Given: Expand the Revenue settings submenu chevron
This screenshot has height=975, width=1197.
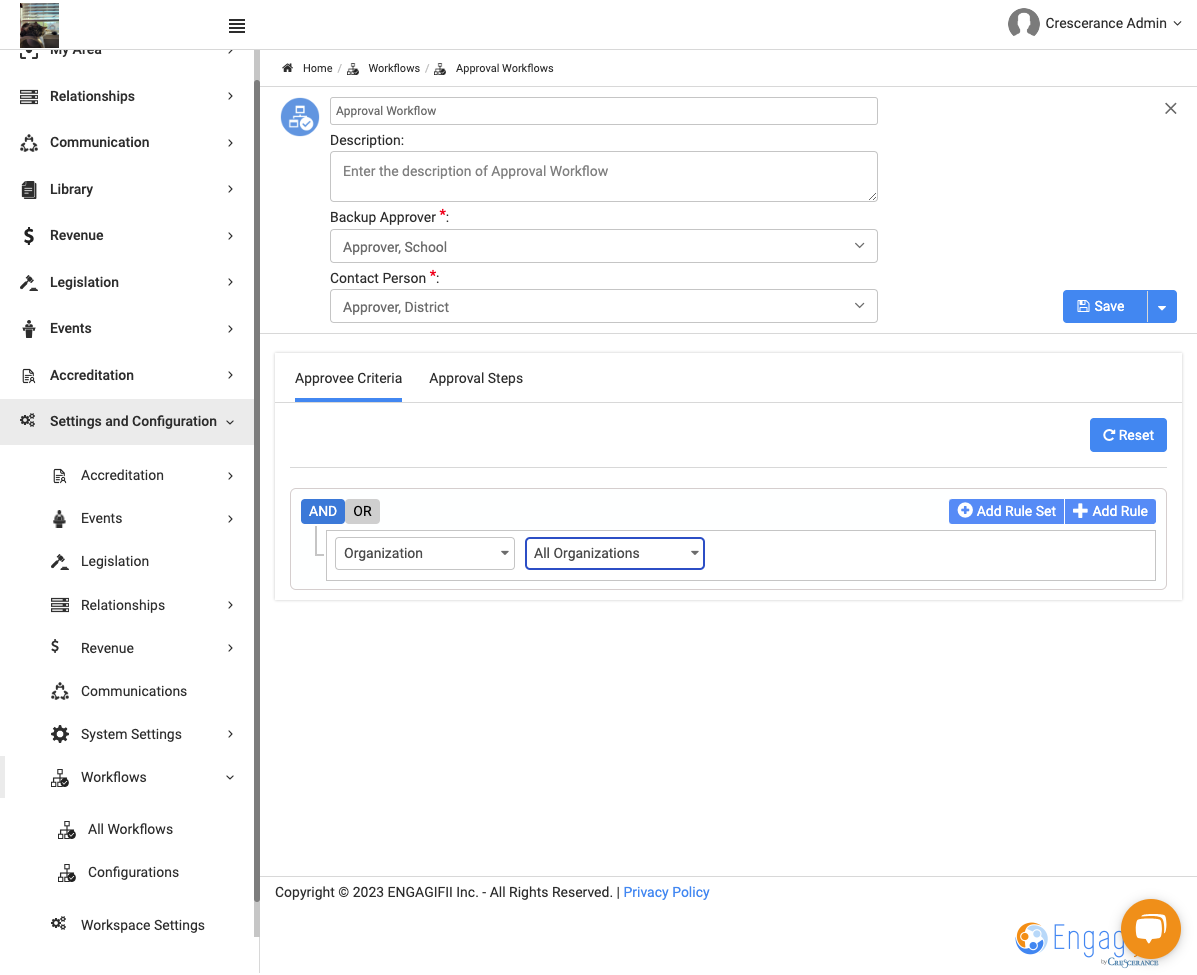Looking at the screenshot, I should [230, 648].
